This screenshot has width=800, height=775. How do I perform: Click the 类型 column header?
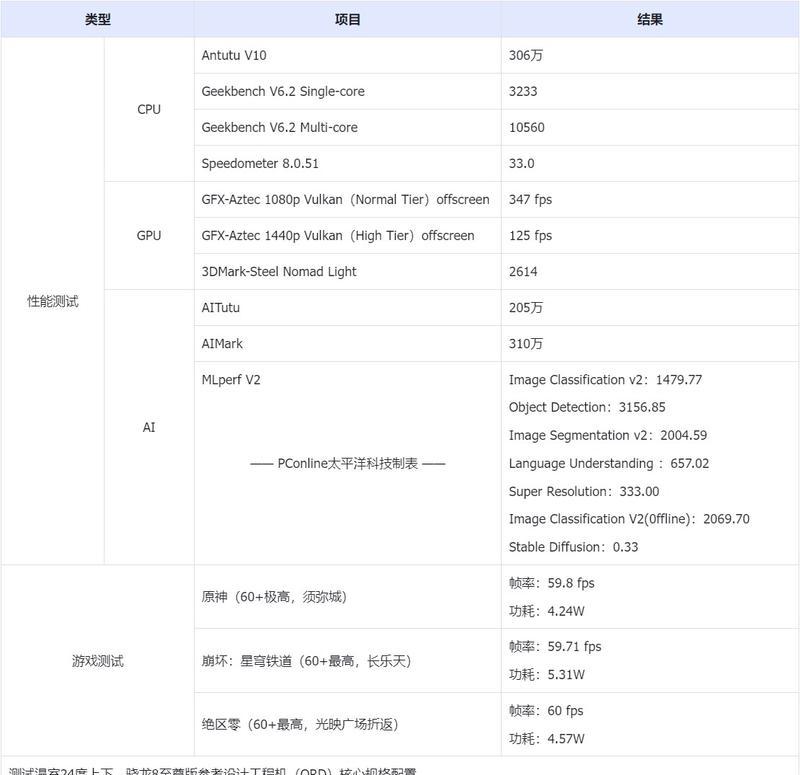pyautogui.click(x=97, y=17)
